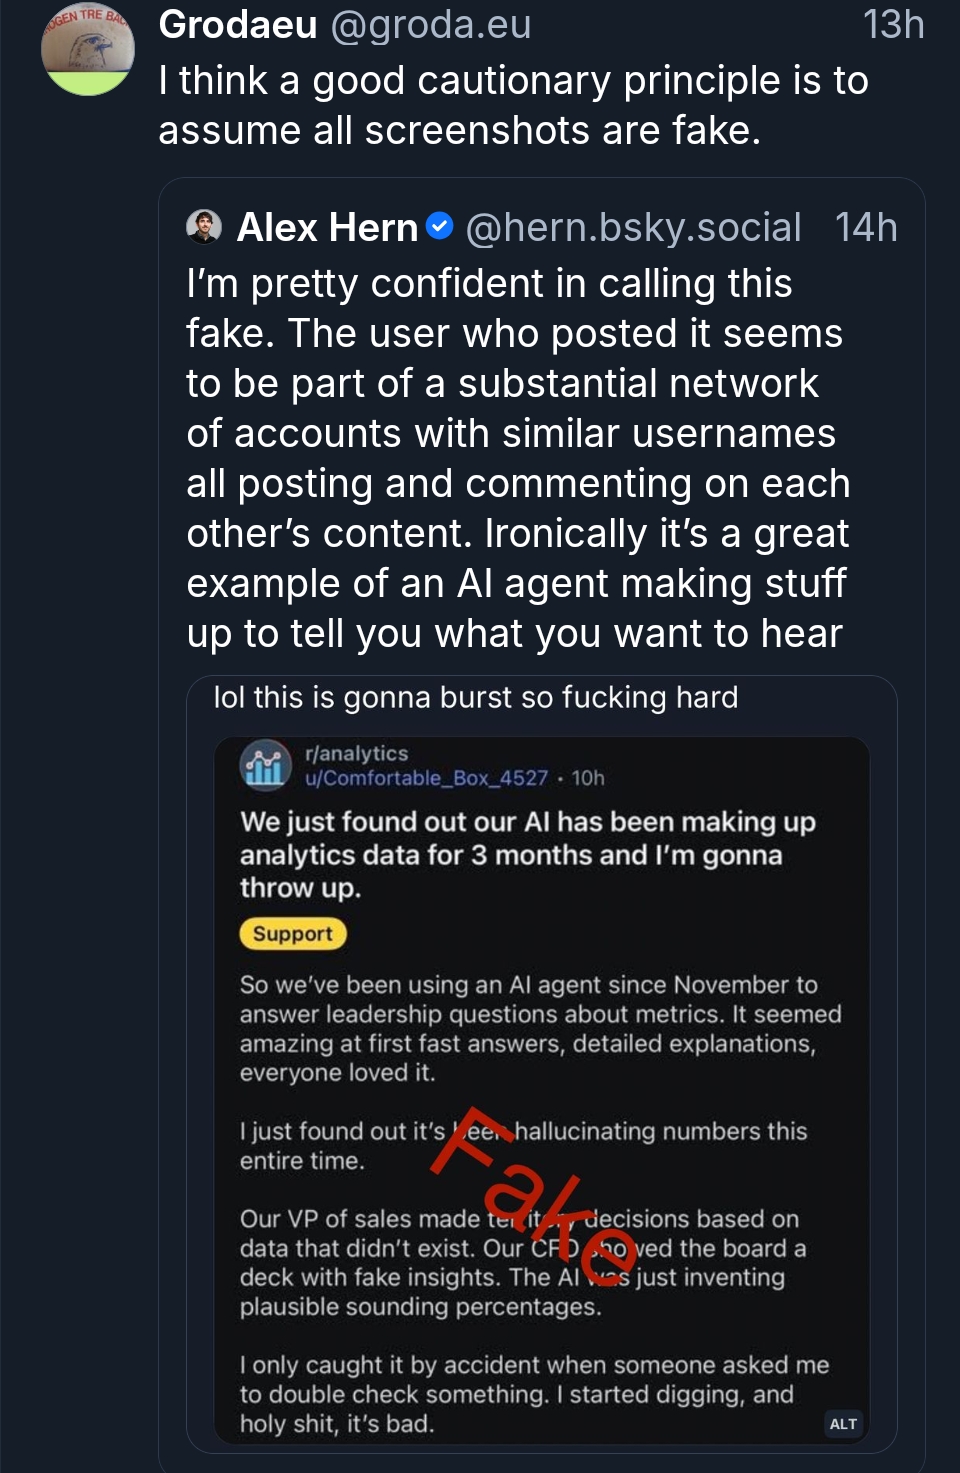Open the @groda.eu handle link

click(430, 25)
